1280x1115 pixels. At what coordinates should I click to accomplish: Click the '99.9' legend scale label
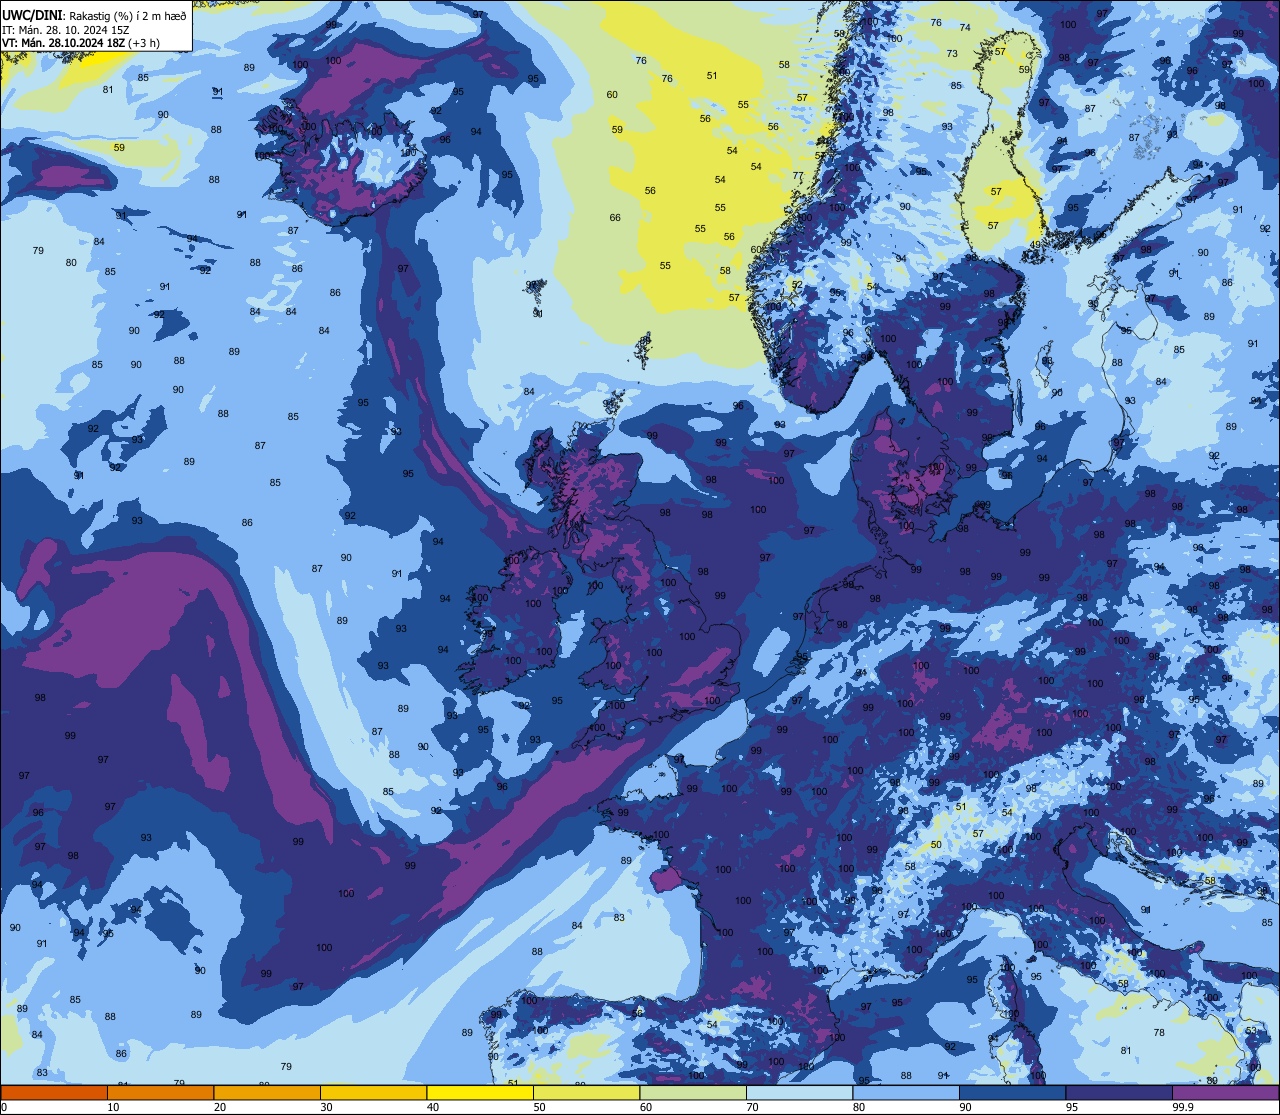1184,1107
